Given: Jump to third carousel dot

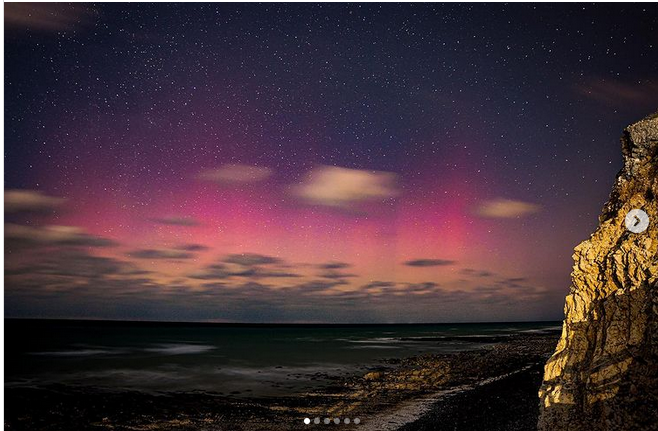Looking at the screenshot, I should click(327, 421).
